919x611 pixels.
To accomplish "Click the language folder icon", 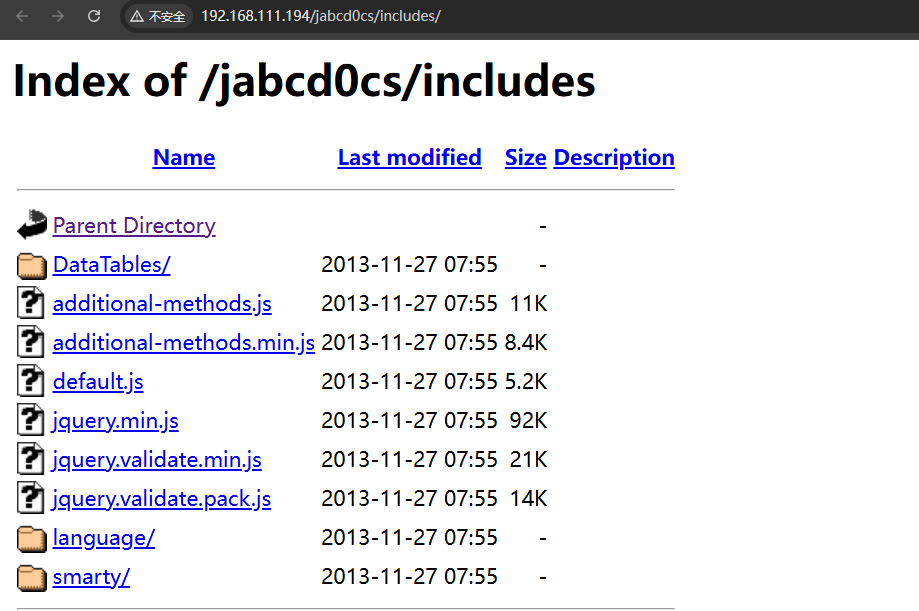I will point(32,538).
